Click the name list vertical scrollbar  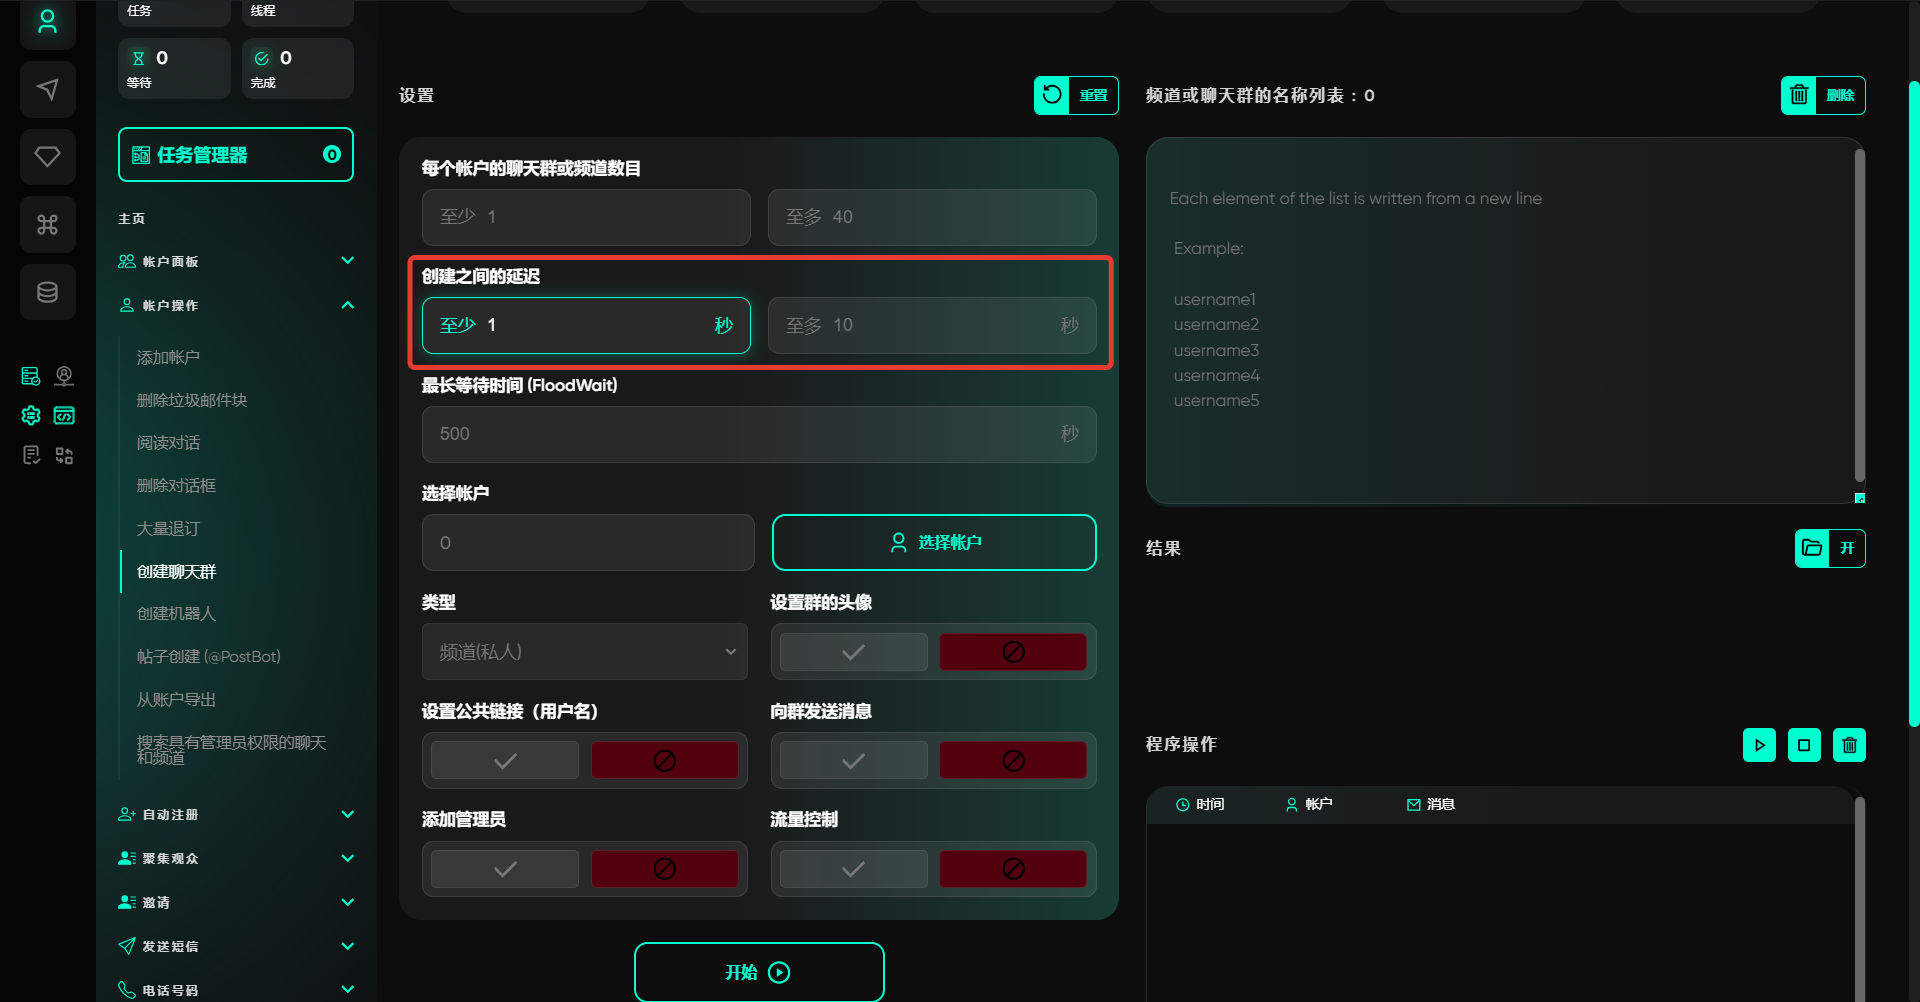click(1859, 315)
